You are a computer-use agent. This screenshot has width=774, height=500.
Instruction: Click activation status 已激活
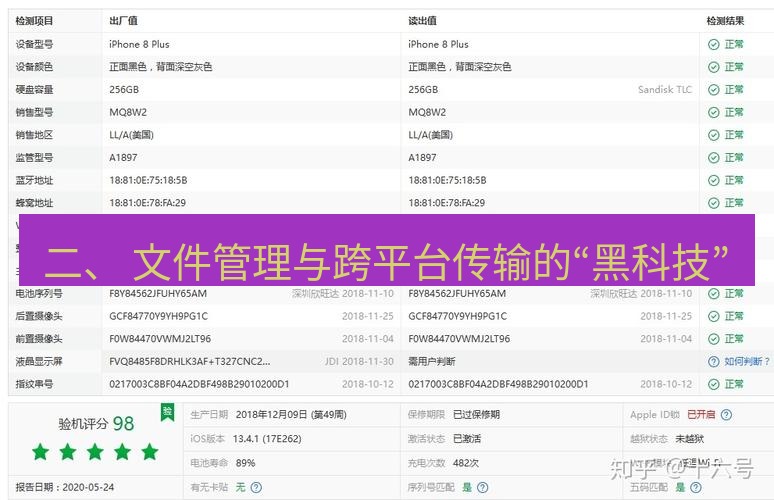467,439
